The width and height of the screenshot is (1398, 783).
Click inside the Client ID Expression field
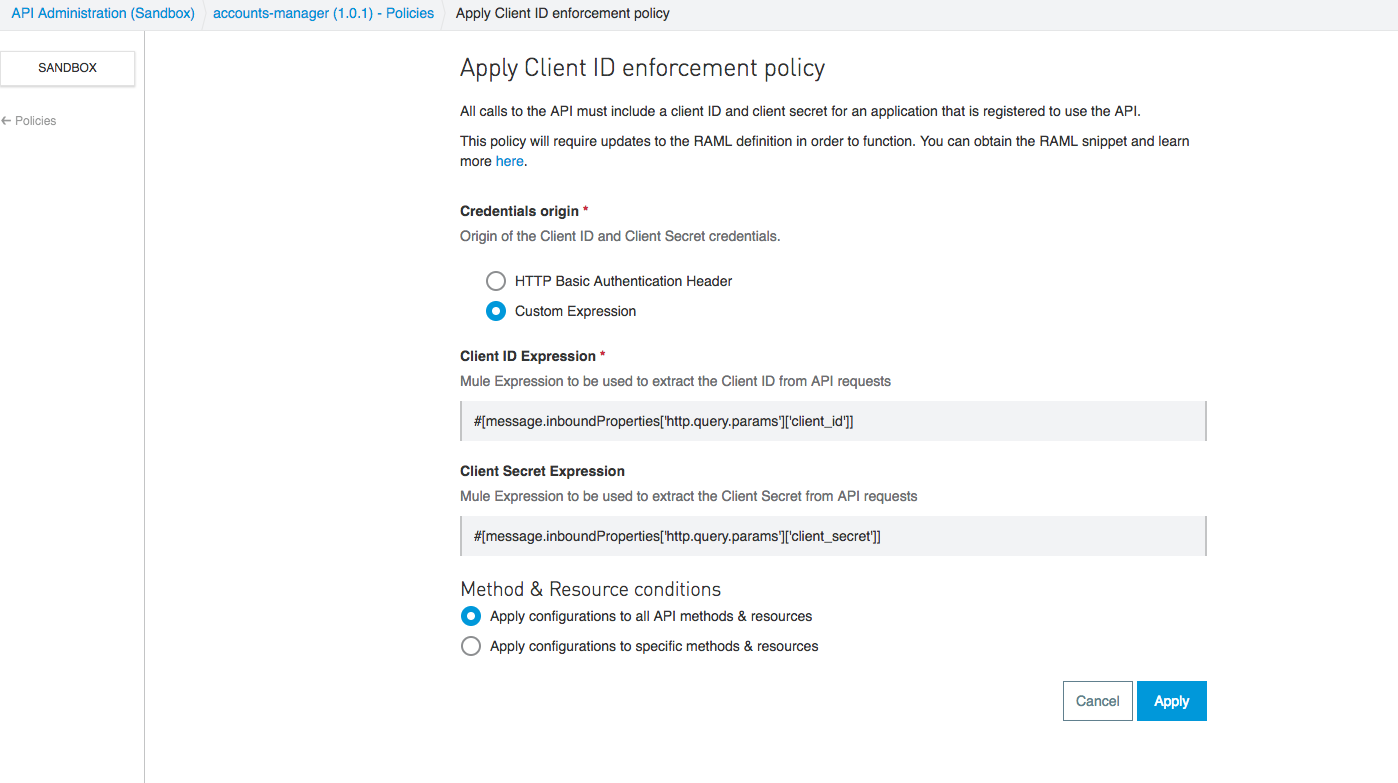coord(833,421)
